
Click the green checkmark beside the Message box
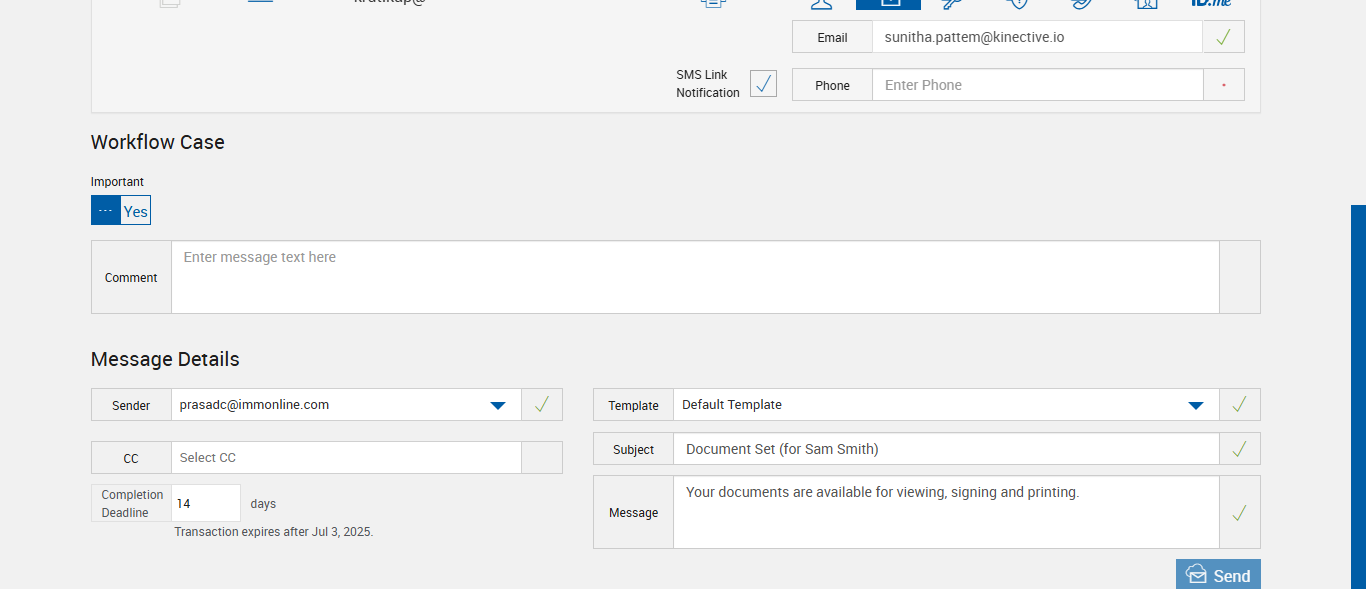pyautogui.click(x=1239, y=513)
